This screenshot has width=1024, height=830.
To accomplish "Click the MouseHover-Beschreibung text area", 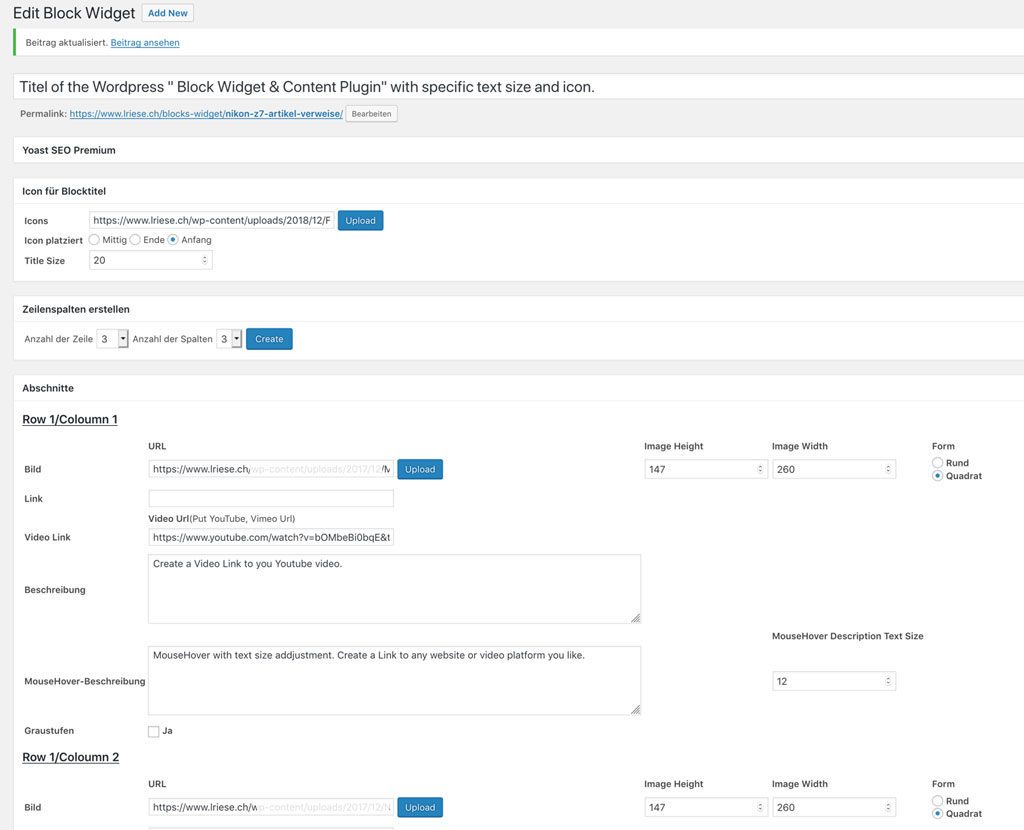I will tap(394, 680).
